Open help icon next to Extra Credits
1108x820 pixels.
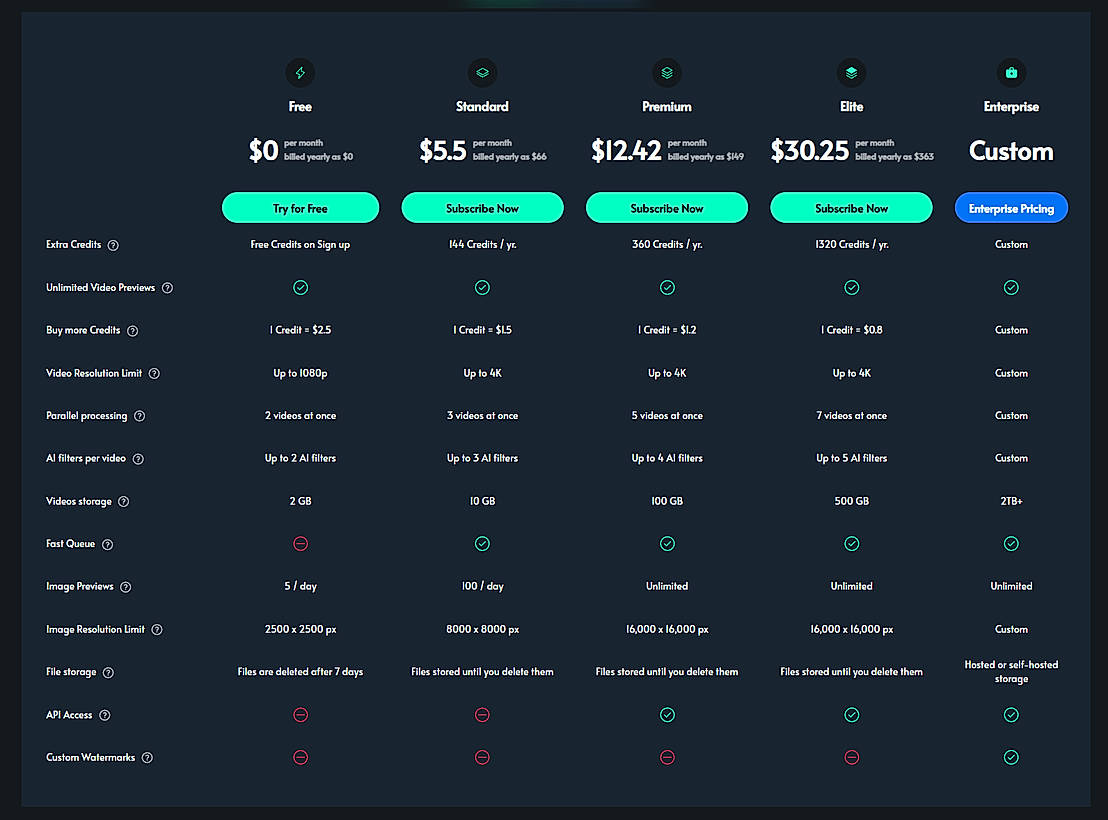(x=113, y=245)
